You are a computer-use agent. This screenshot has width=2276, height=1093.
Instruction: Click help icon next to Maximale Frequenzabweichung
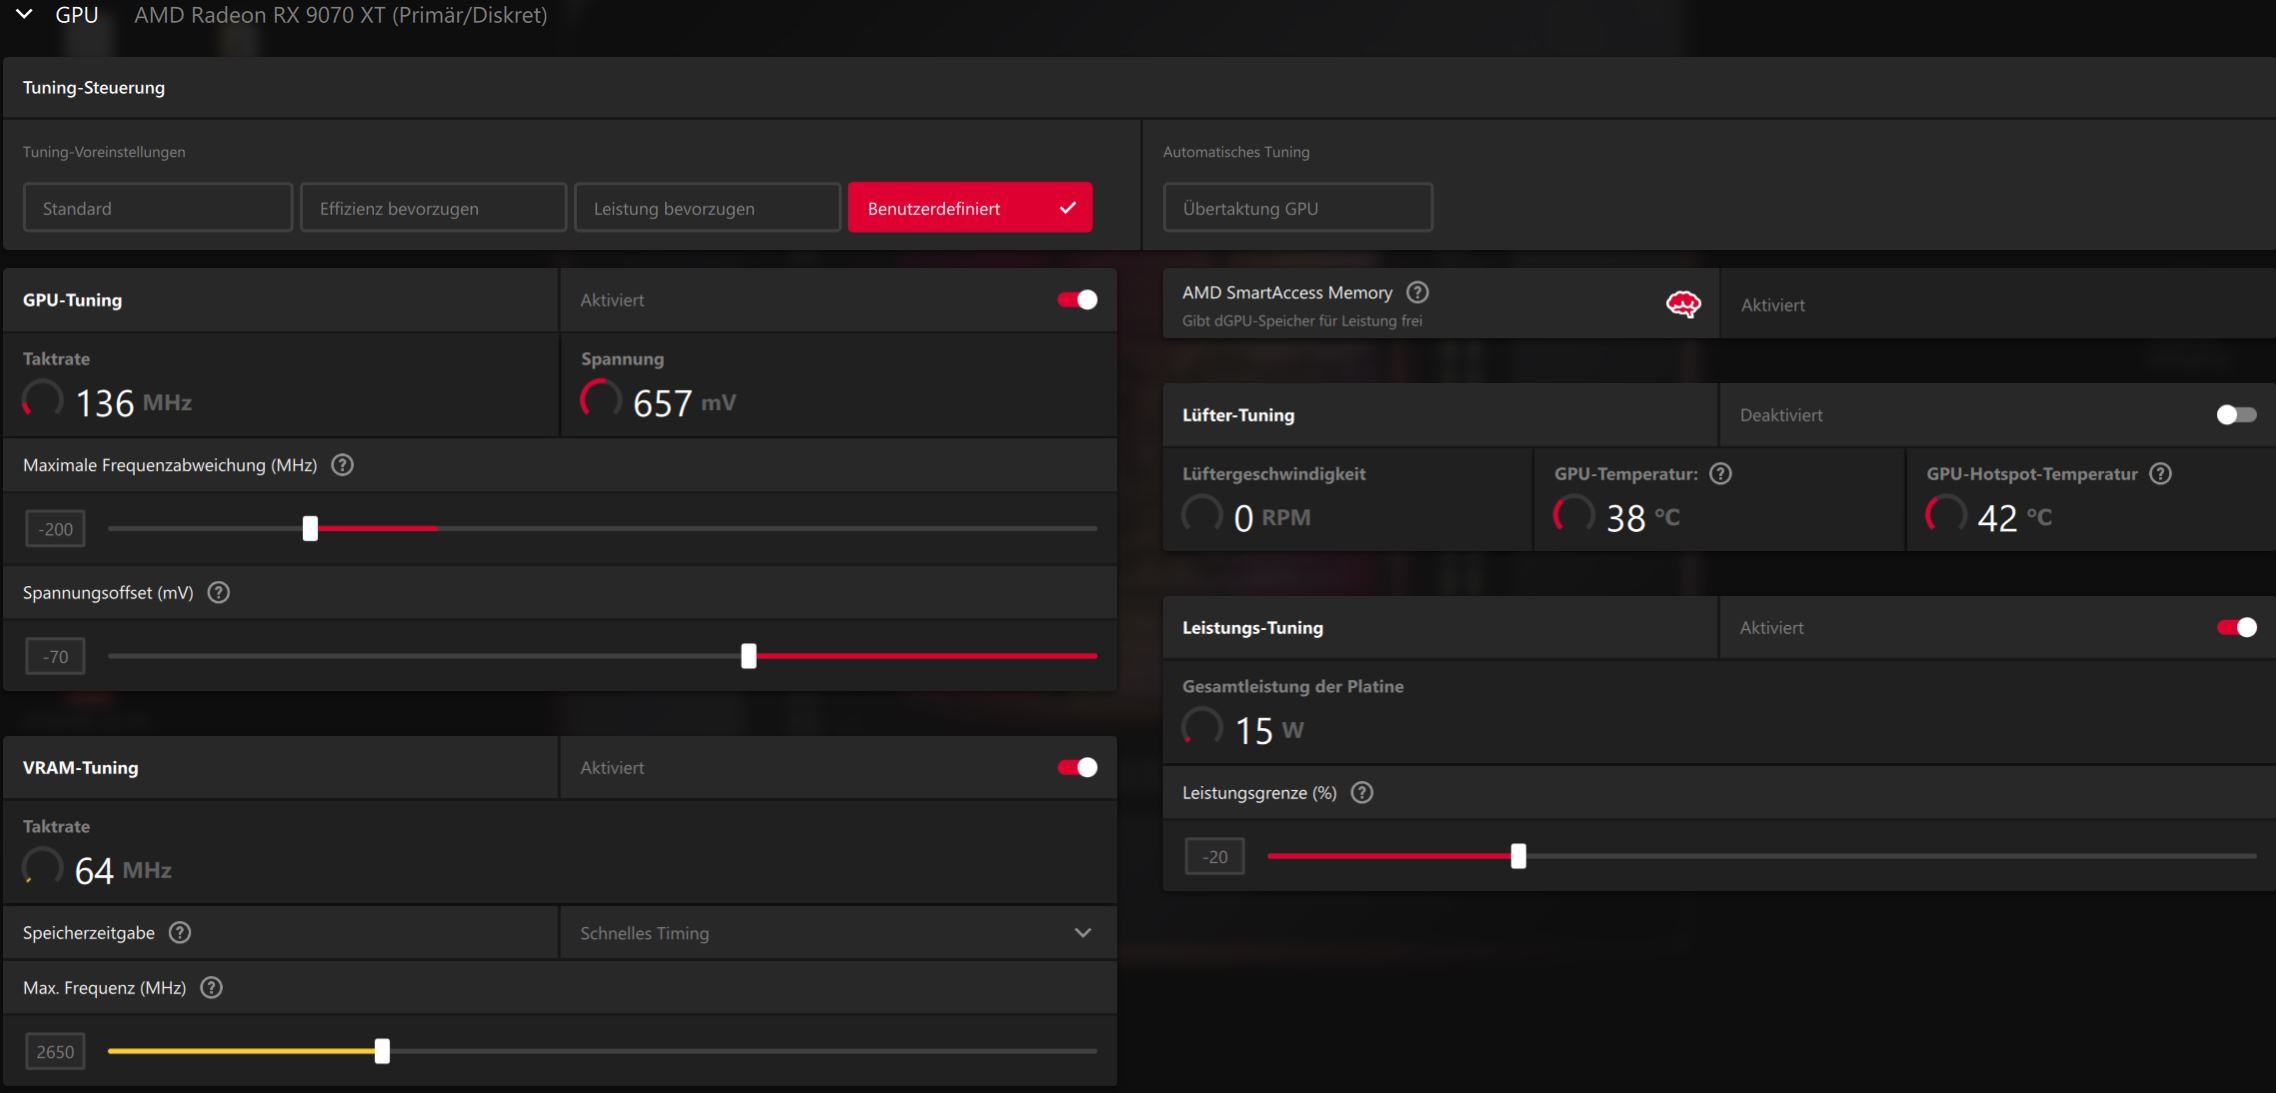(342, 465)
